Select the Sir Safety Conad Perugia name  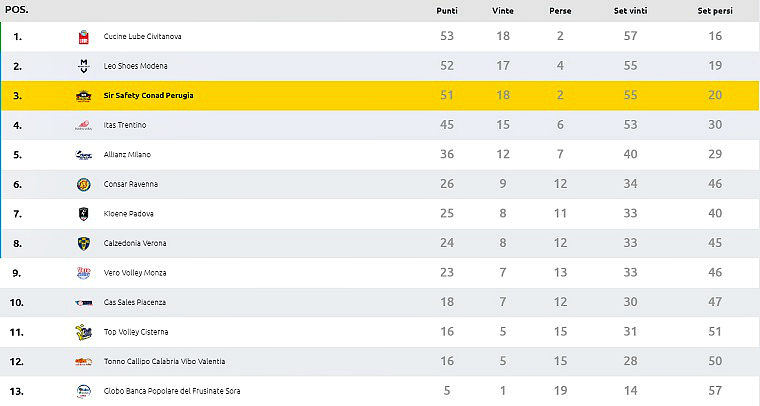tap(148, 95)
